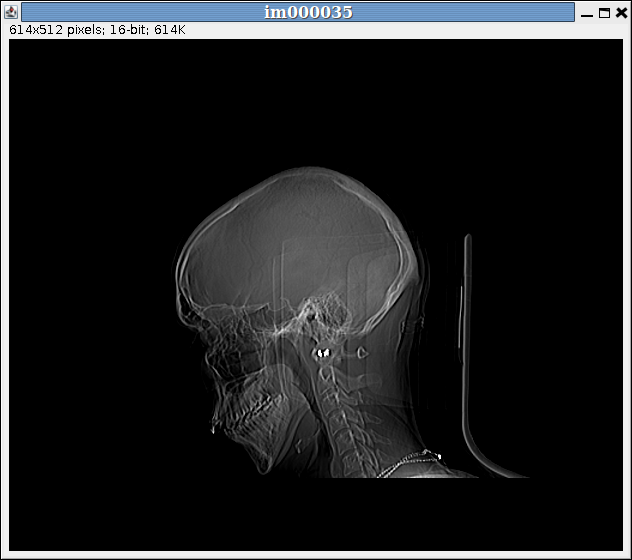Click the bright dental filling spot in image

(x=323, y=353)
